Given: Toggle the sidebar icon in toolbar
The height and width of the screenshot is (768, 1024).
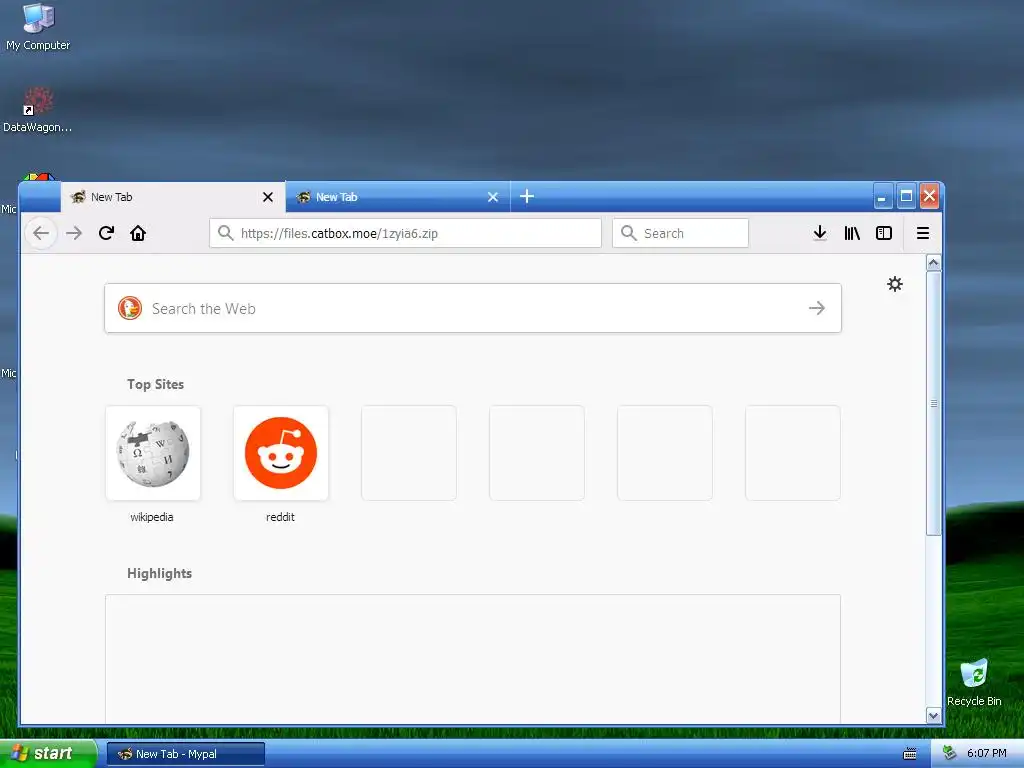Looking at the screenshot, I should [x=884, y=233].
